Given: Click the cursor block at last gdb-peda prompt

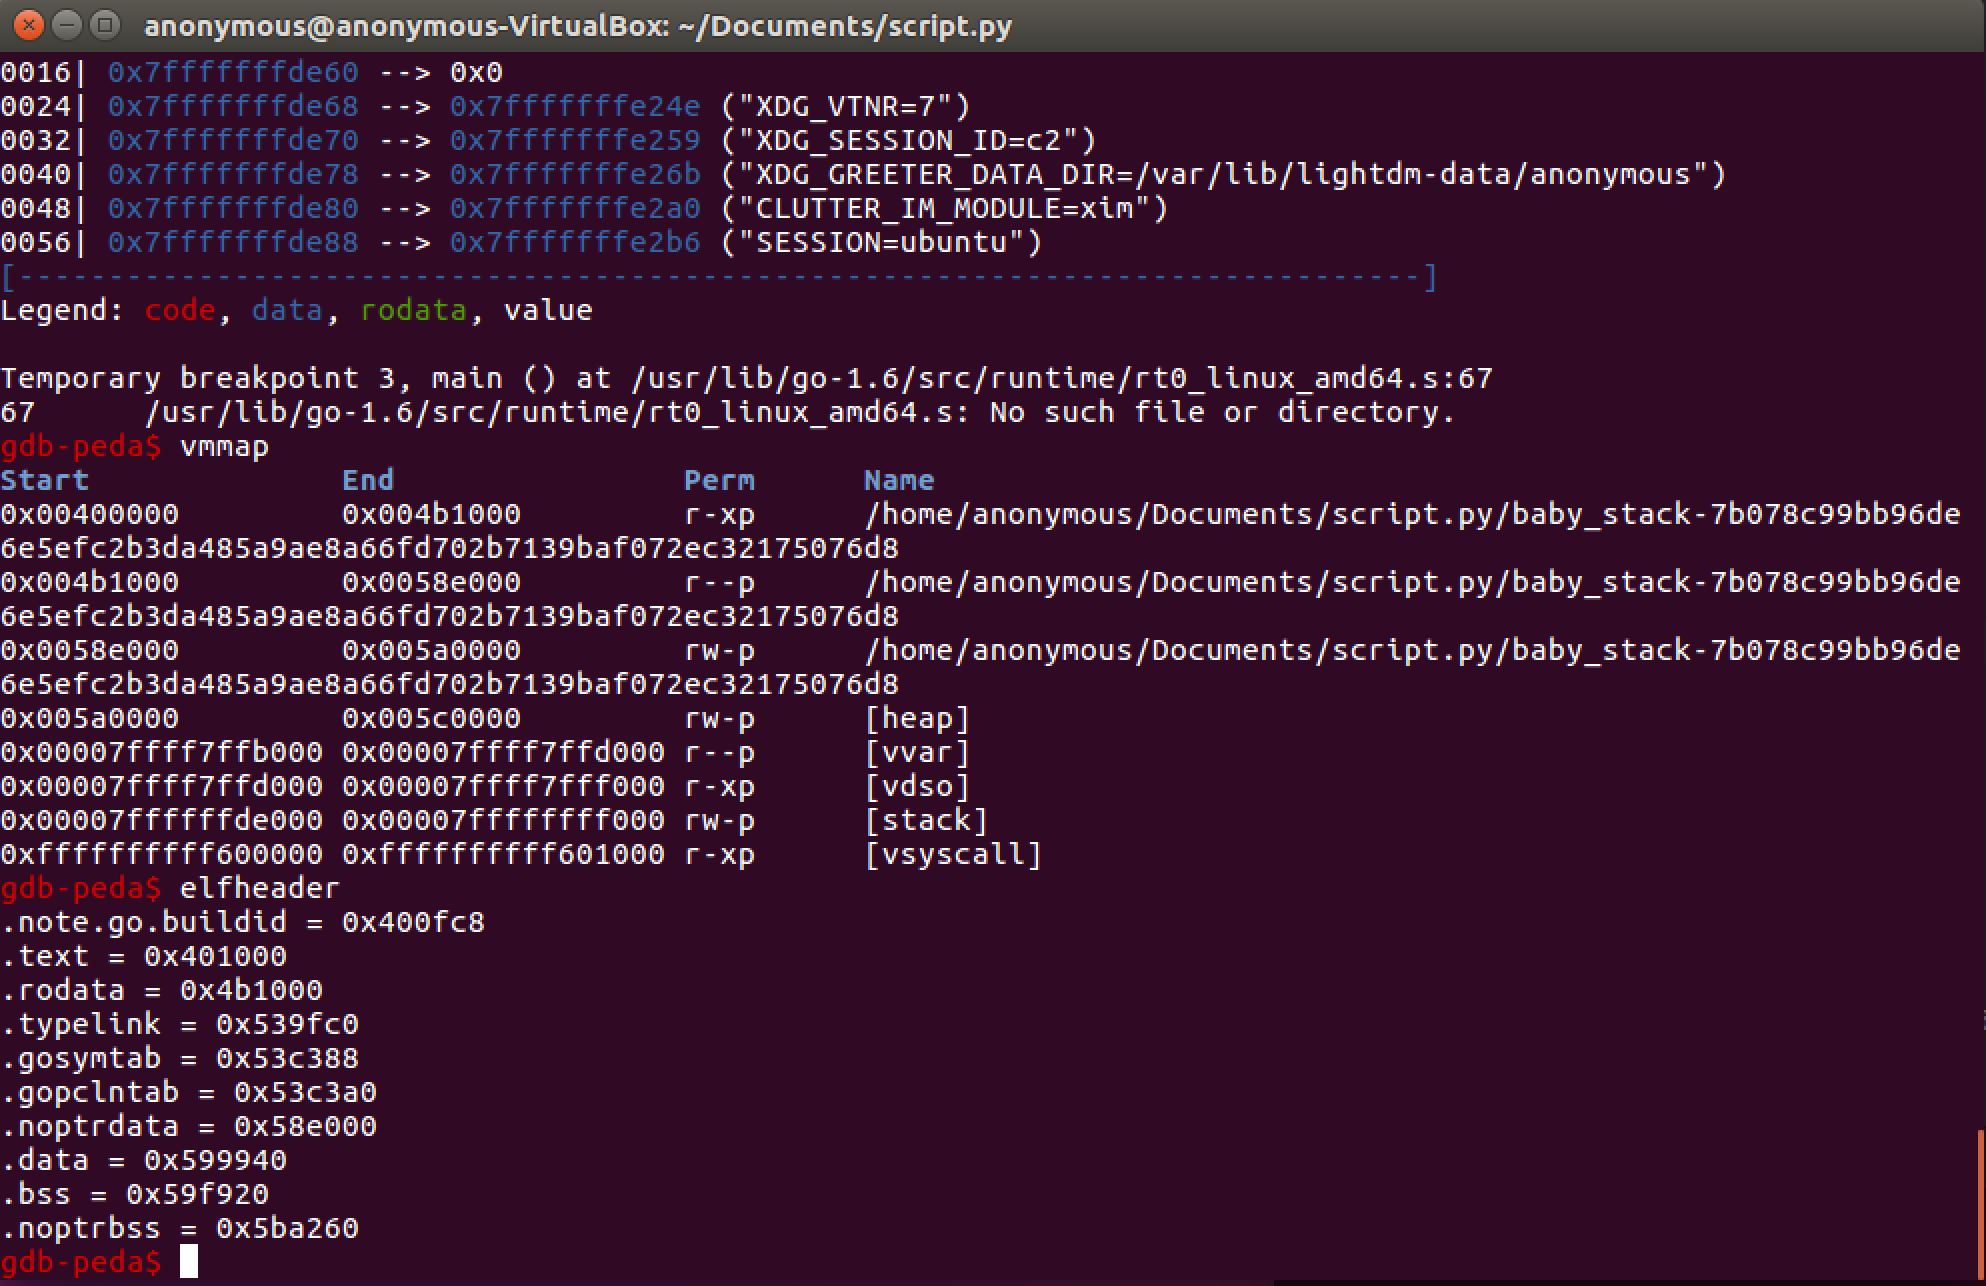Looking at the screenshot, I should coord(188,1262).
